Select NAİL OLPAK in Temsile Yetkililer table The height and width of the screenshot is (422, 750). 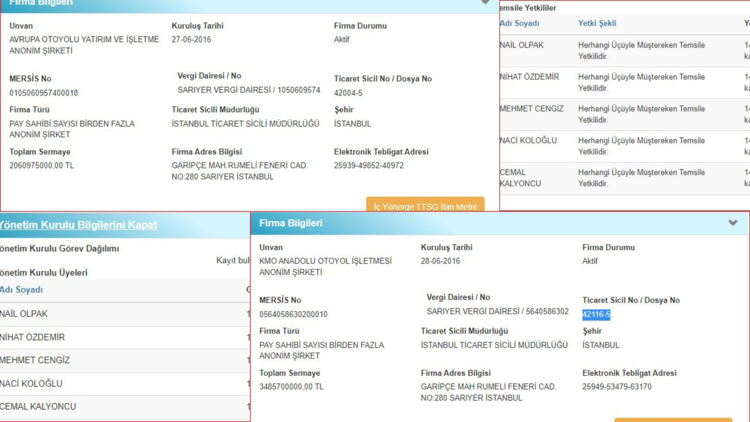522,45
